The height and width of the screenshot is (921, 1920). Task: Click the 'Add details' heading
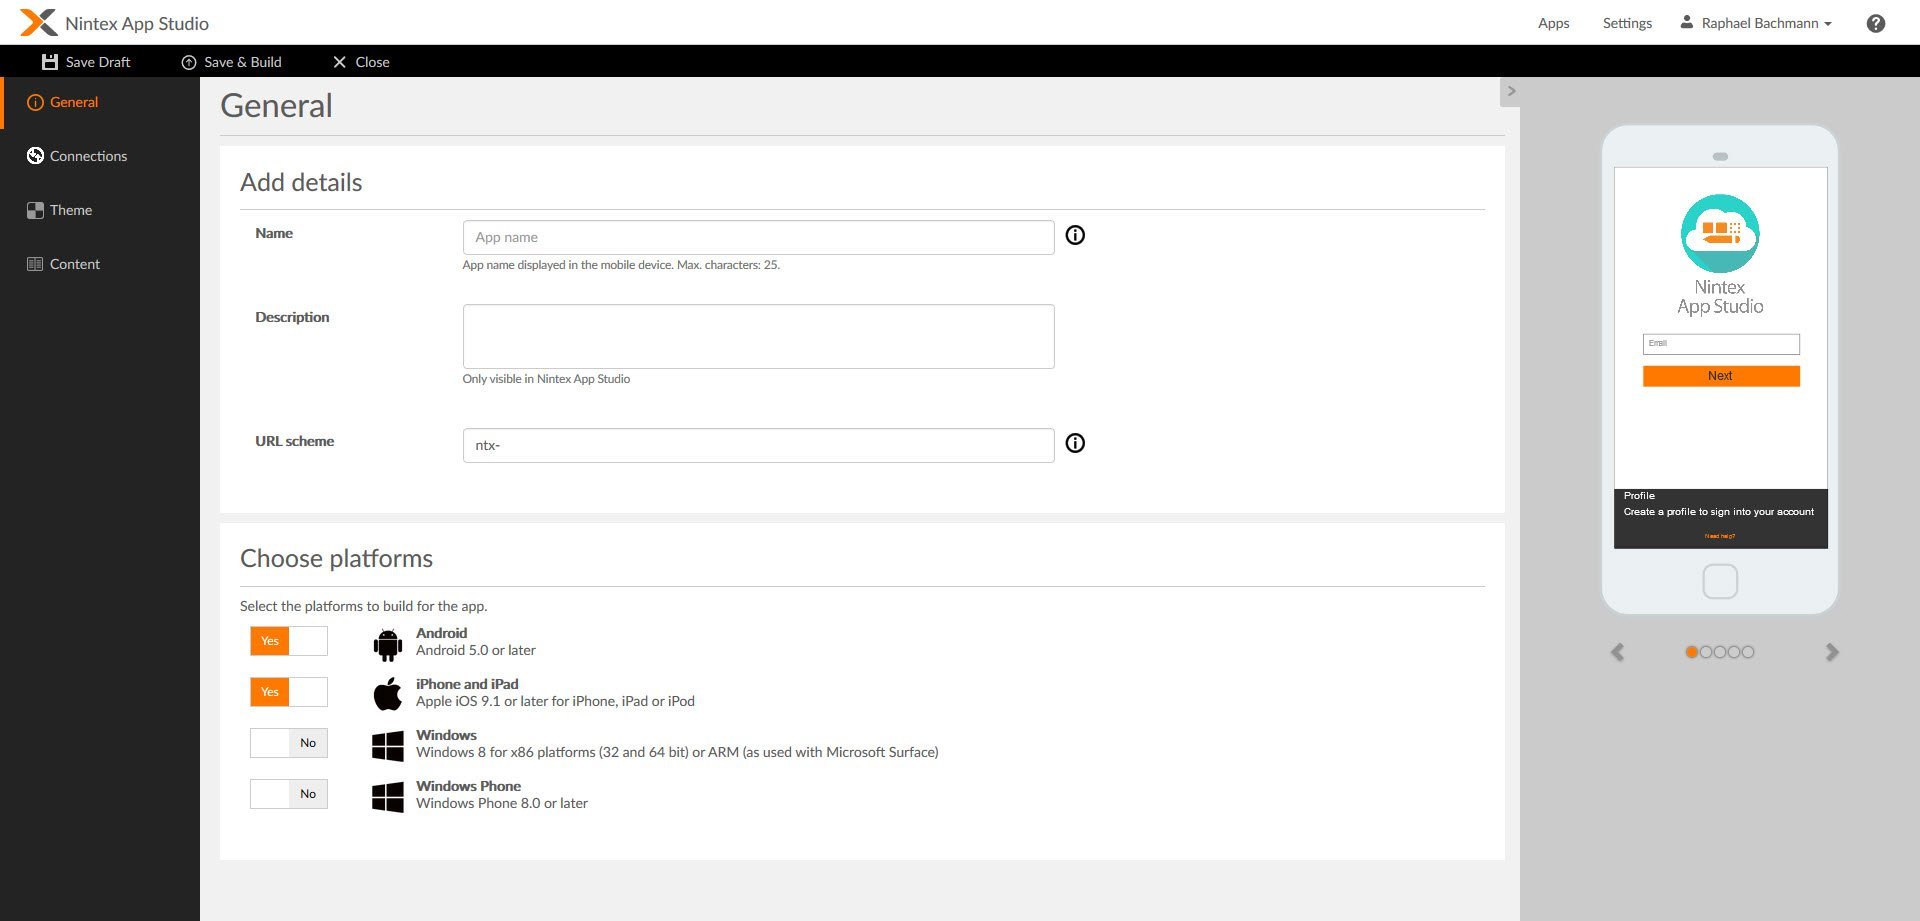(301, 182)
